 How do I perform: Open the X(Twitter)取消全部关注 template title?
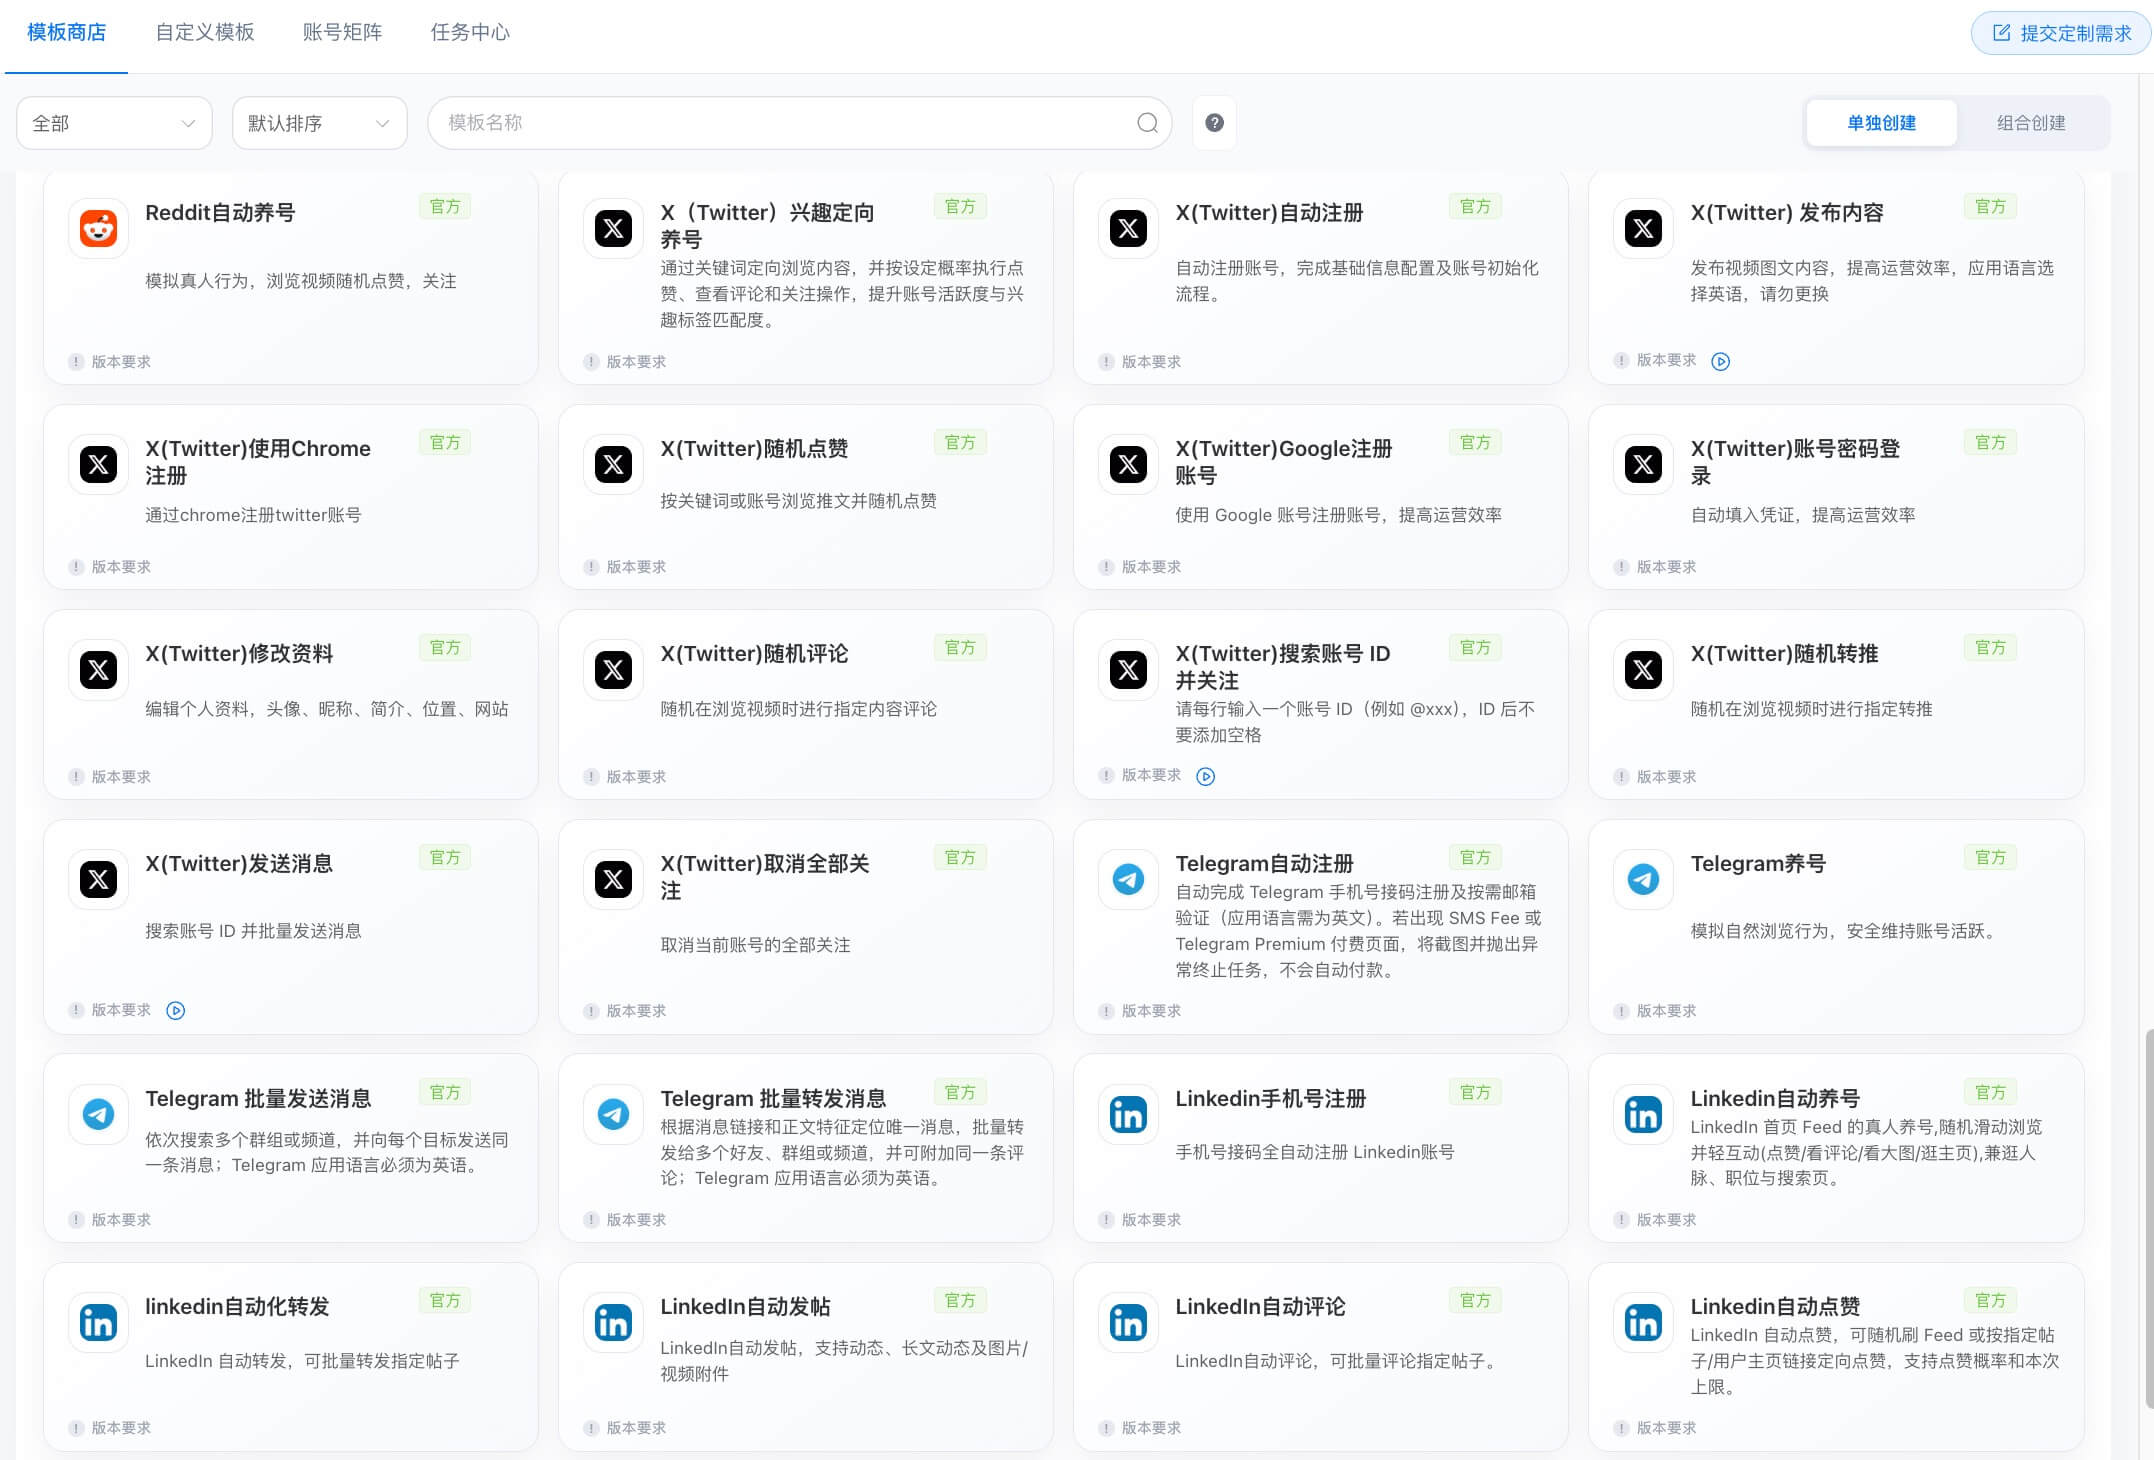[x=765, y=876]
